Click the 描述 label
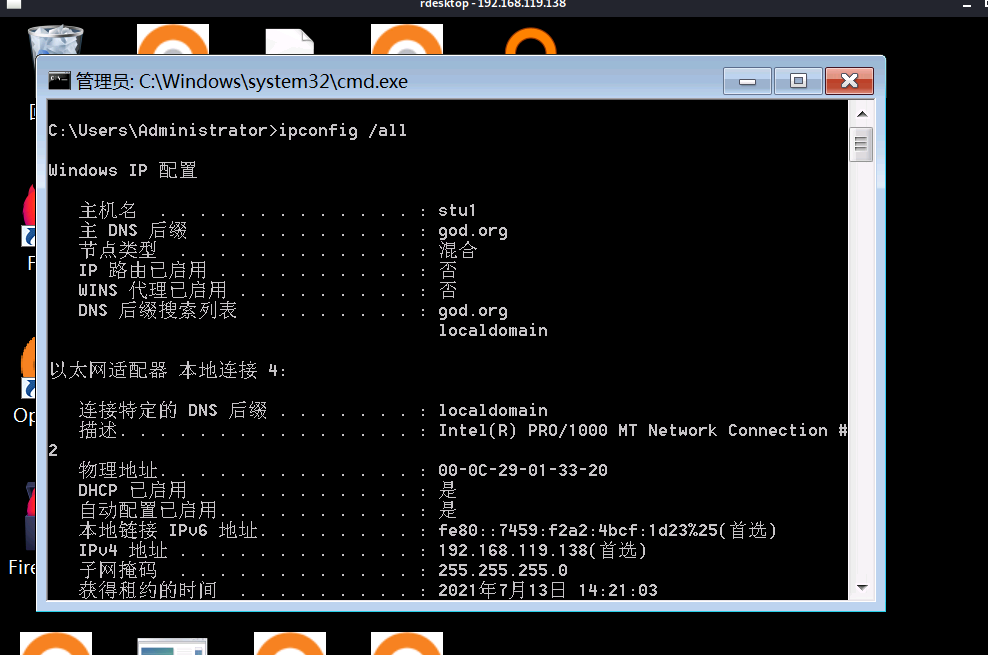 (98, 431)
